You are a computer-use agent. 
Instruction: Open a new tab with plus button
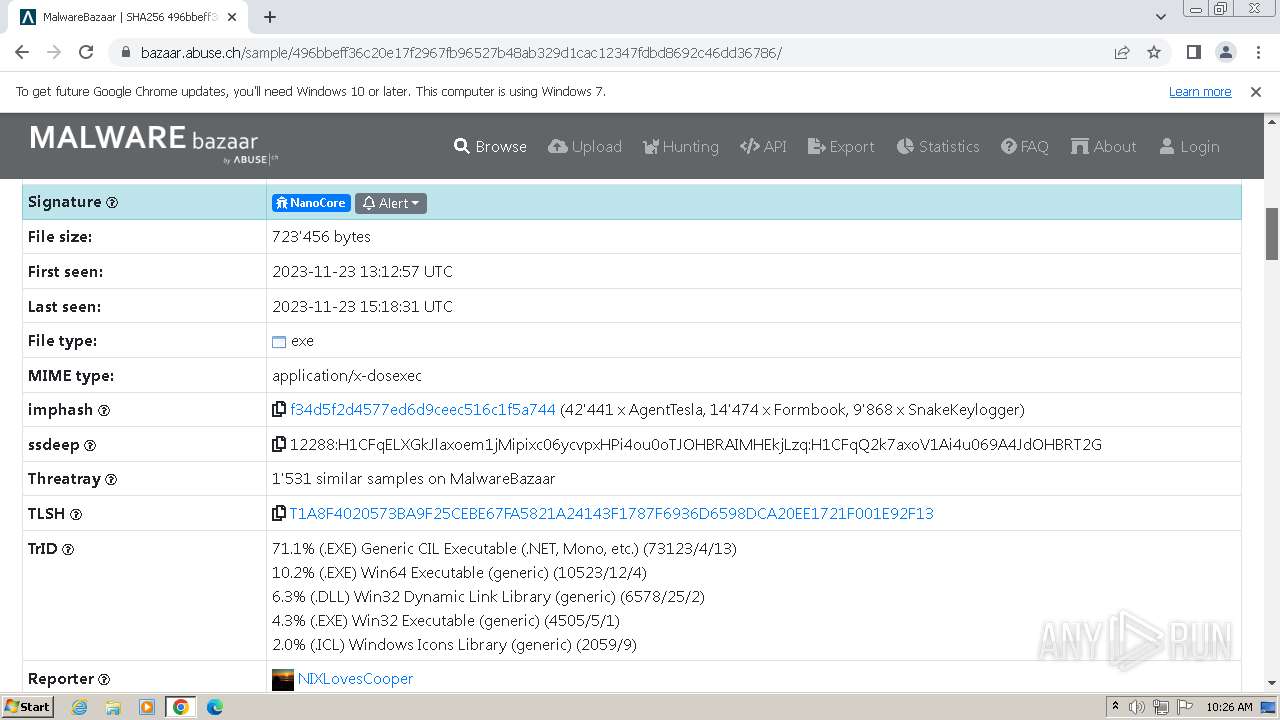click(270, 17)
